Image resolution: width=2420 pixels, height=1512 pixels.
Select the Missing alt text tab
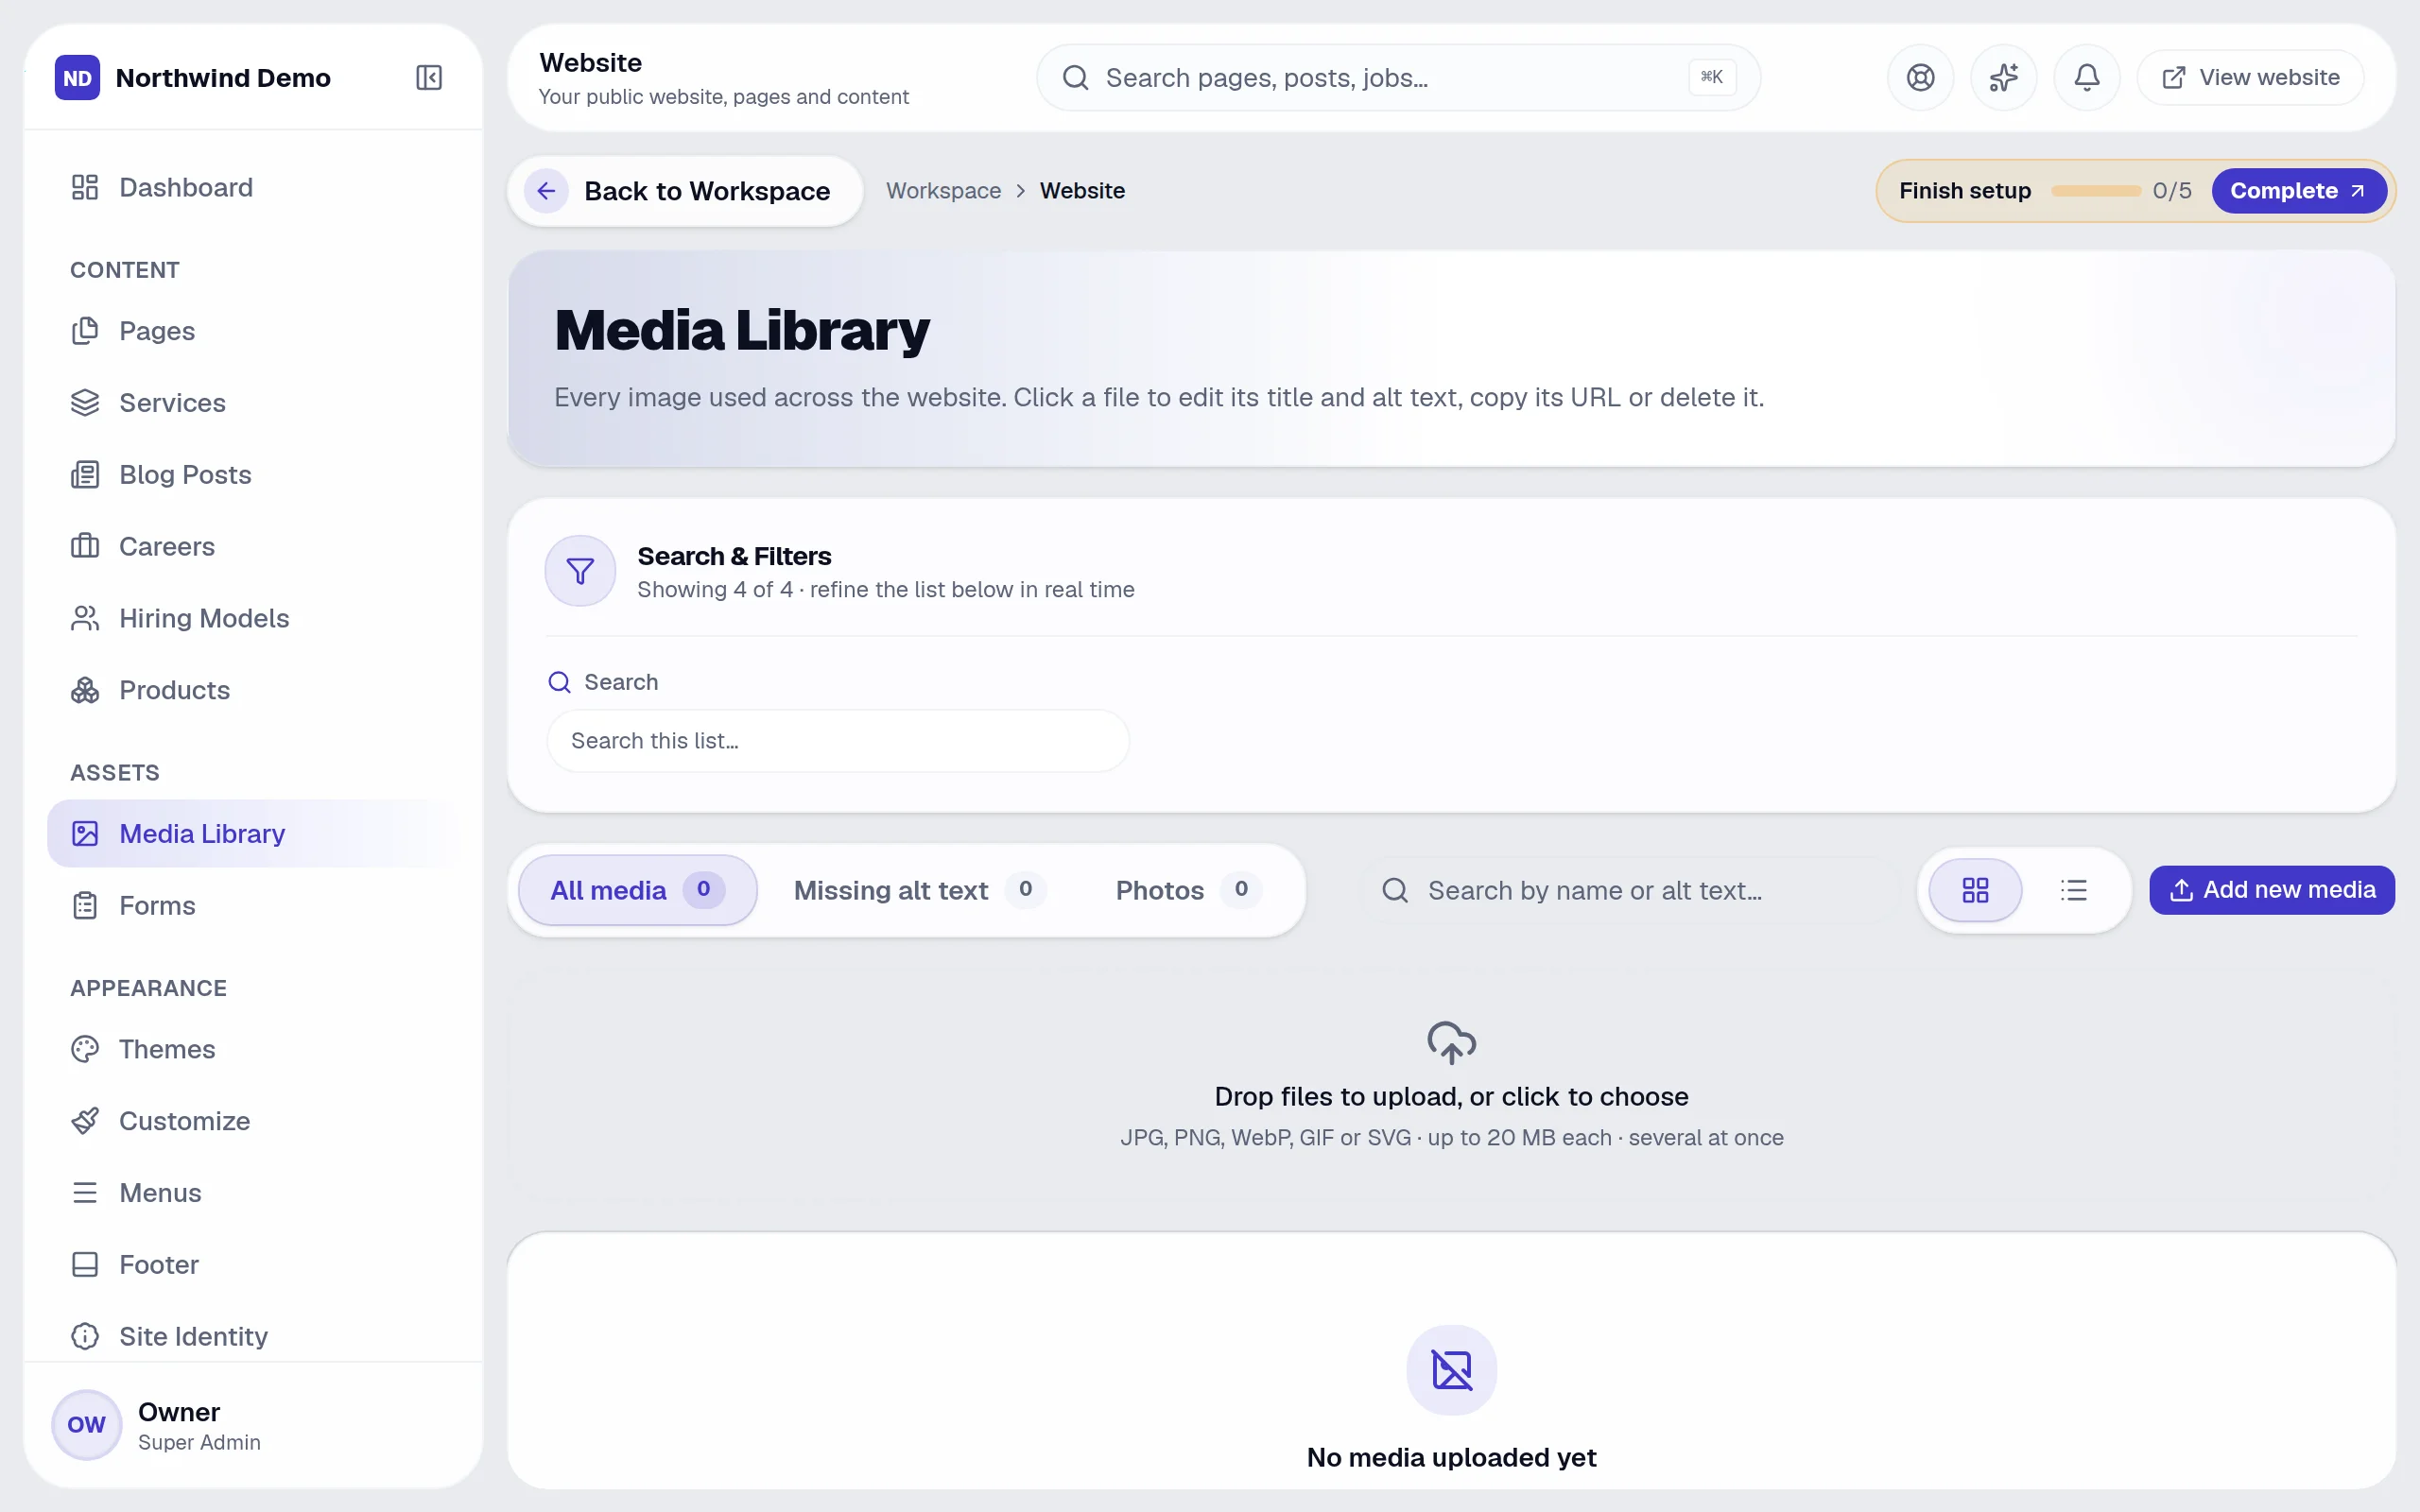click(x=919, y=890)
